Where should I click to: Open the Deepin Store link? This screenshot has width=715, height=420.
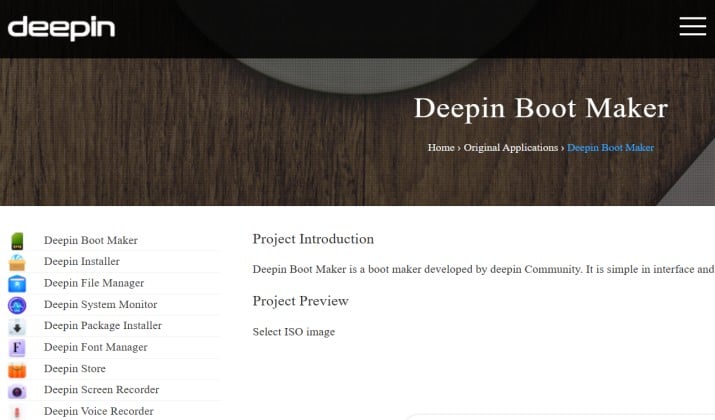(x=75, y=368)
